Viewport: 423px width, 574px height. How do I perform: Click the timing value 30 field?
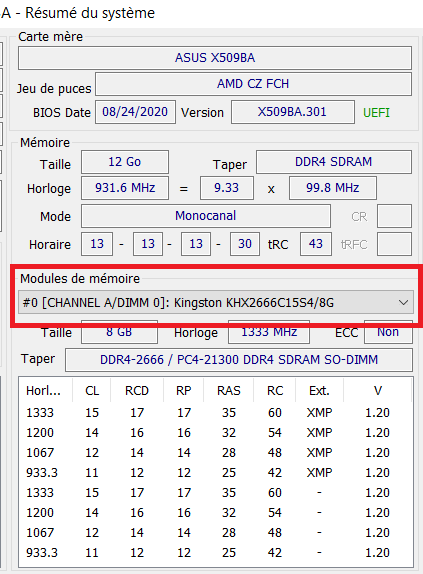click(245, 244)
